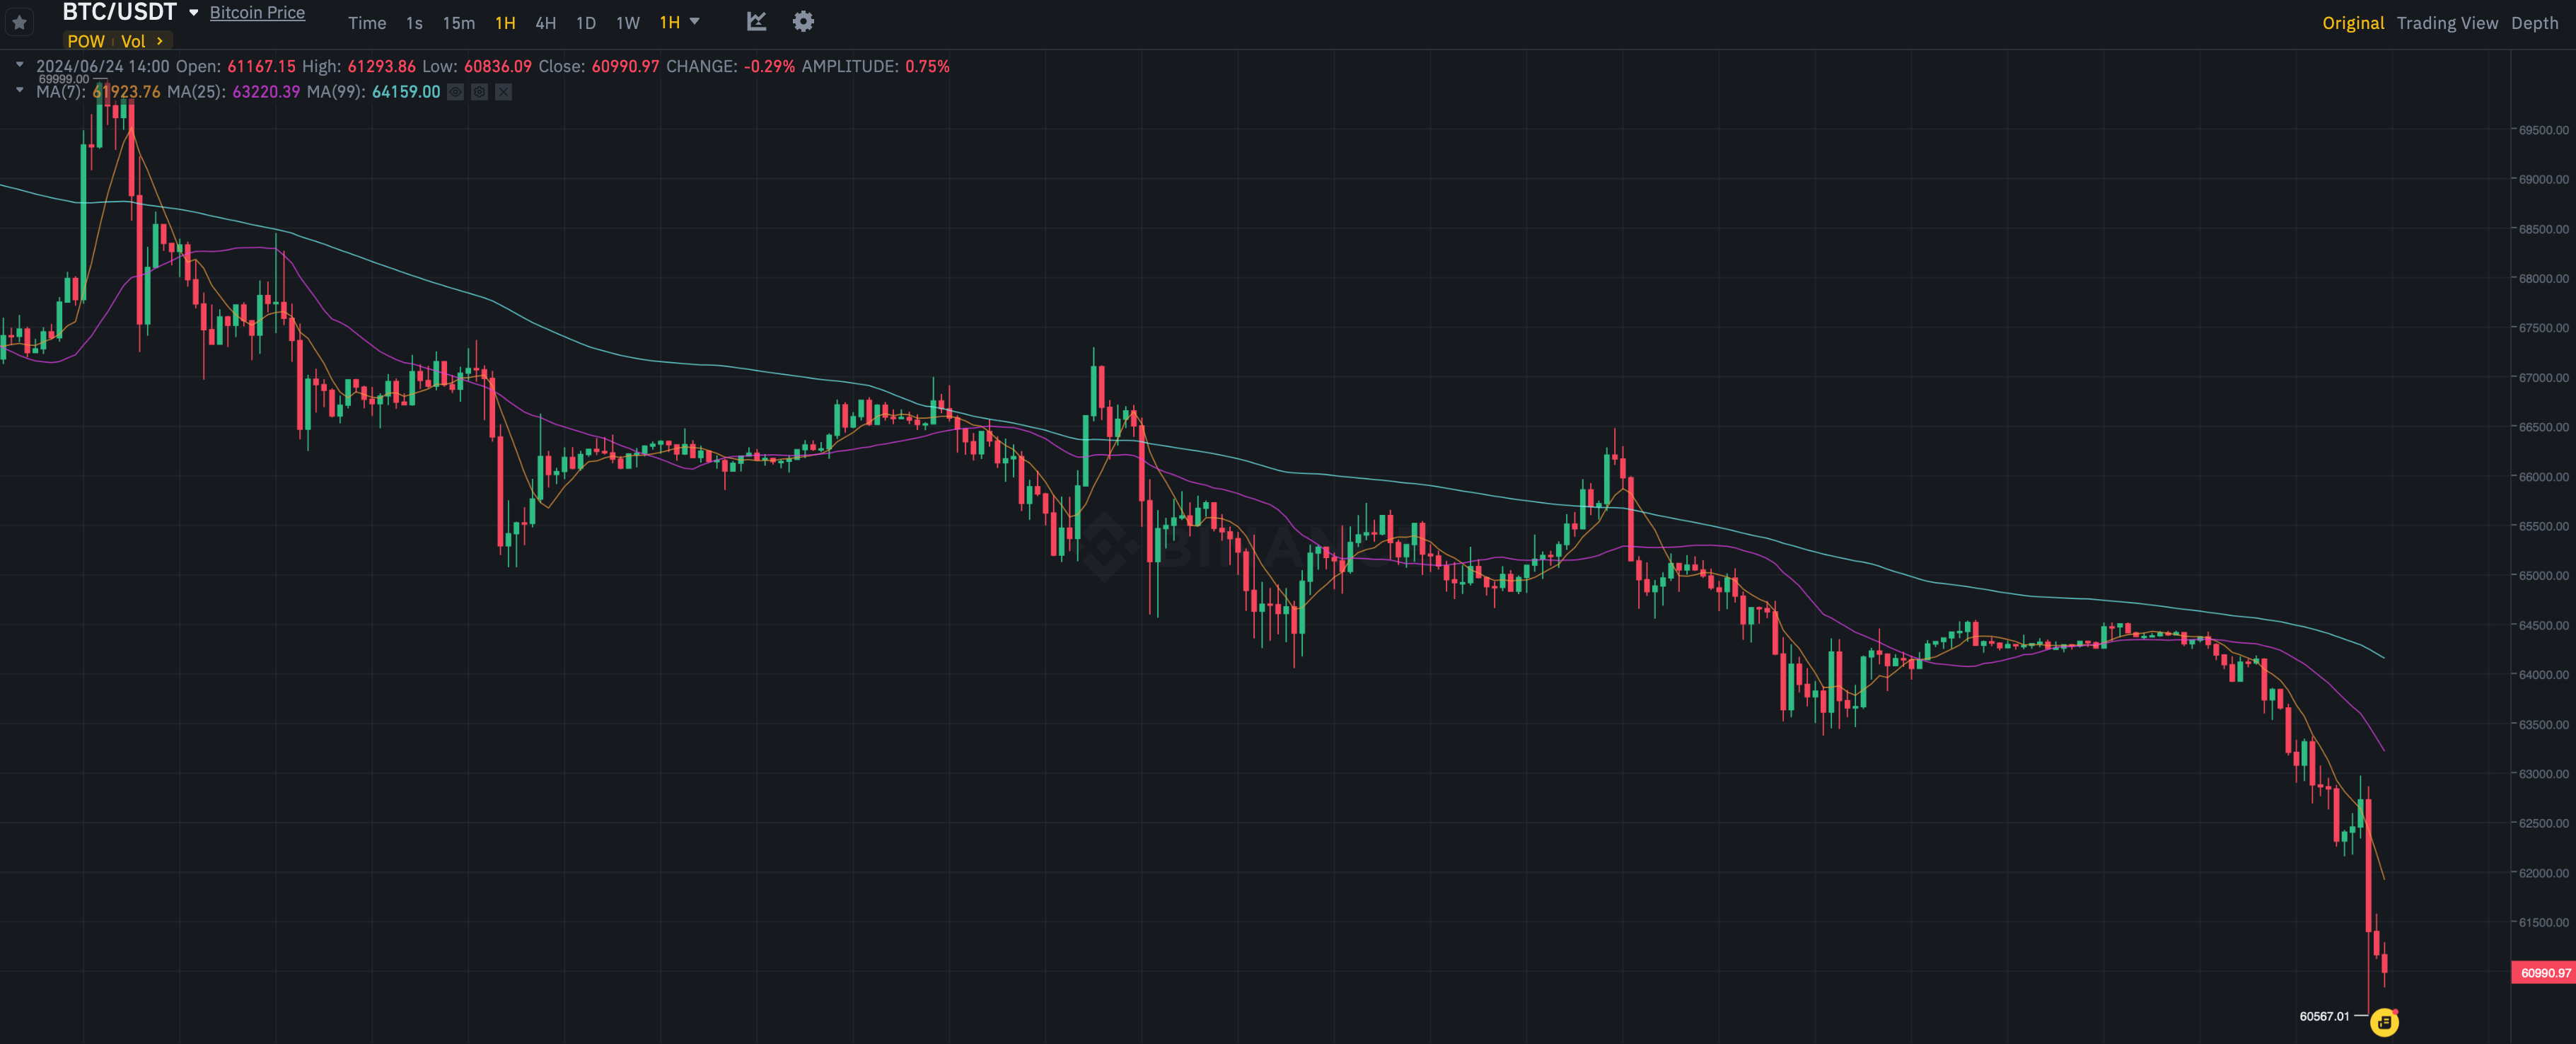
Task: Select the Time line chart view
Action: (367, 23)
